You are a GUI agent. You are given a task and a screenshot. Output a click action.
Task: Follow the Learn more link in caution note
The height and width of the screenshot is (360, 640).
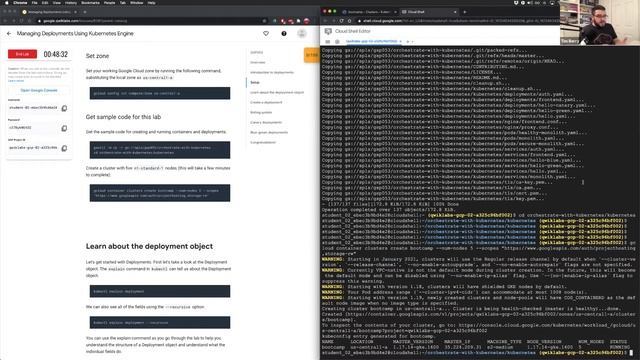click(16, 81)
